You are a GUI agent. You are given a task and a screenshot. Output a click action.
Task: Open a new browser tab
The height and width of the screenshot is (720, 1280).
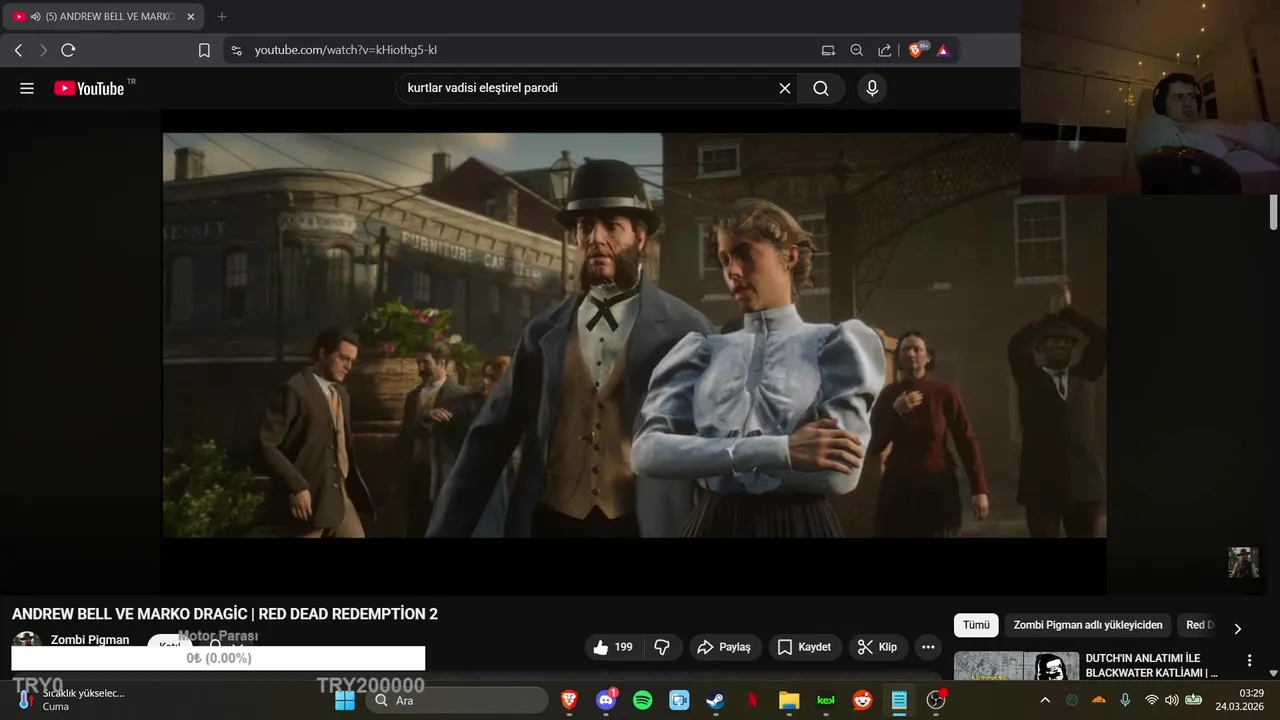[222, 17]
